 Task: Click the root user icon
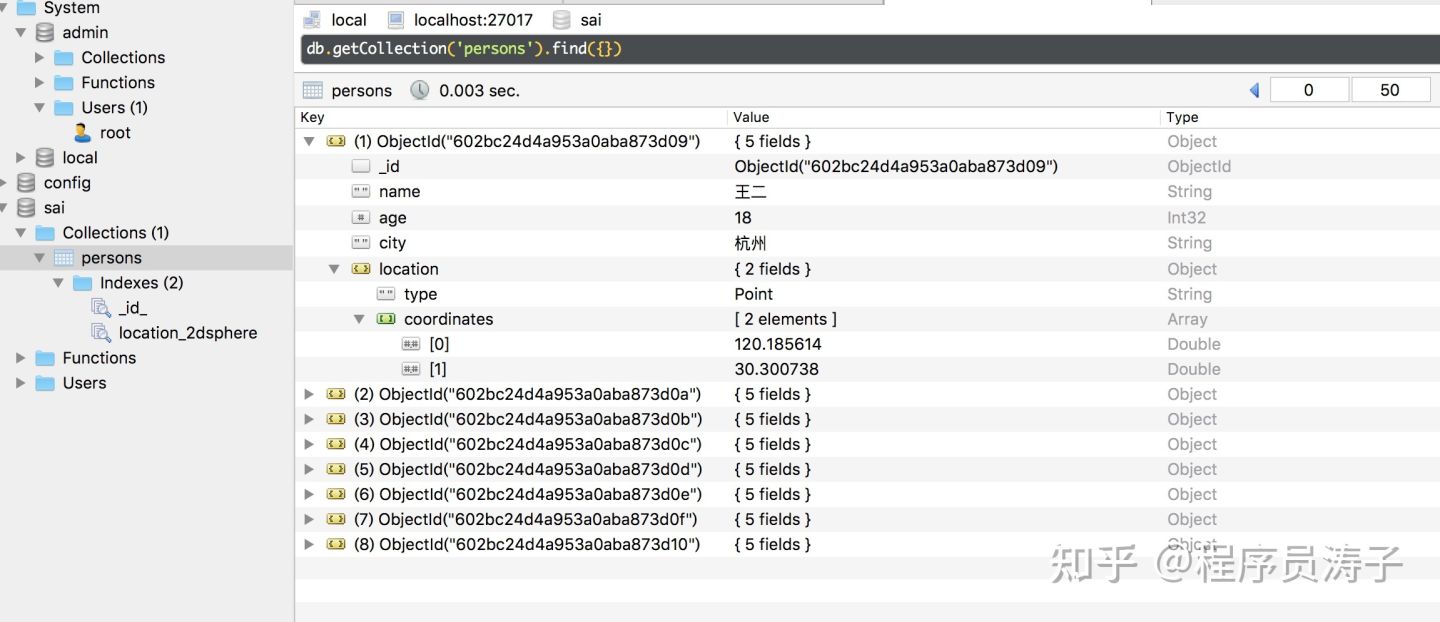click(x=83, y=133)
